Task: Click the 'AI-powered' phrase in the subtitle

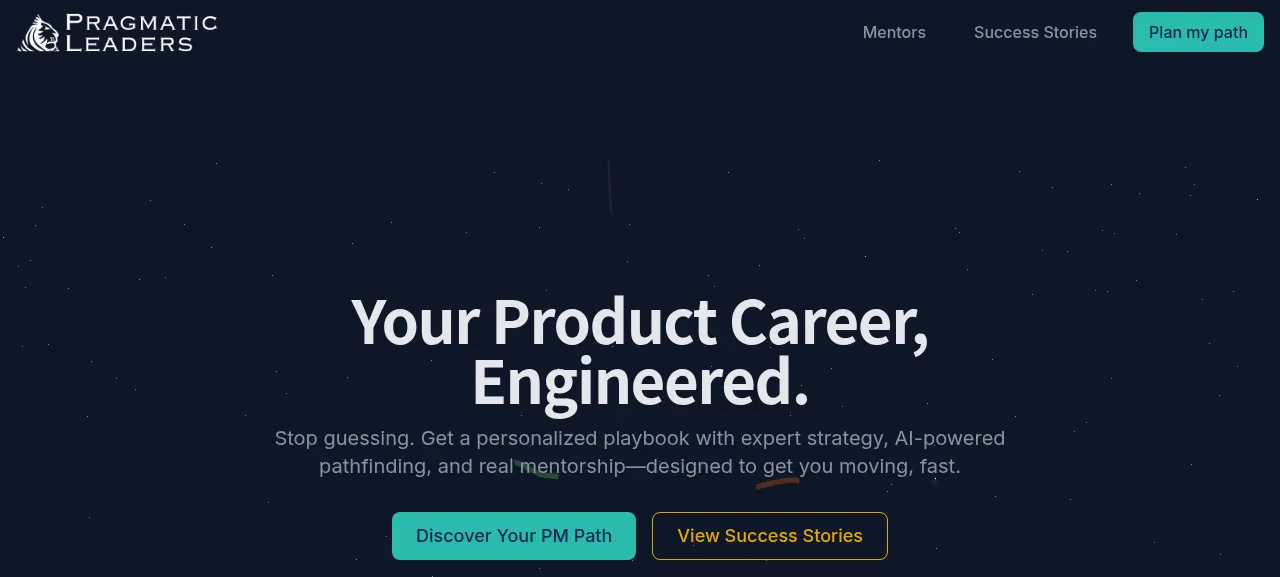Action: click(x=948, y=438)
